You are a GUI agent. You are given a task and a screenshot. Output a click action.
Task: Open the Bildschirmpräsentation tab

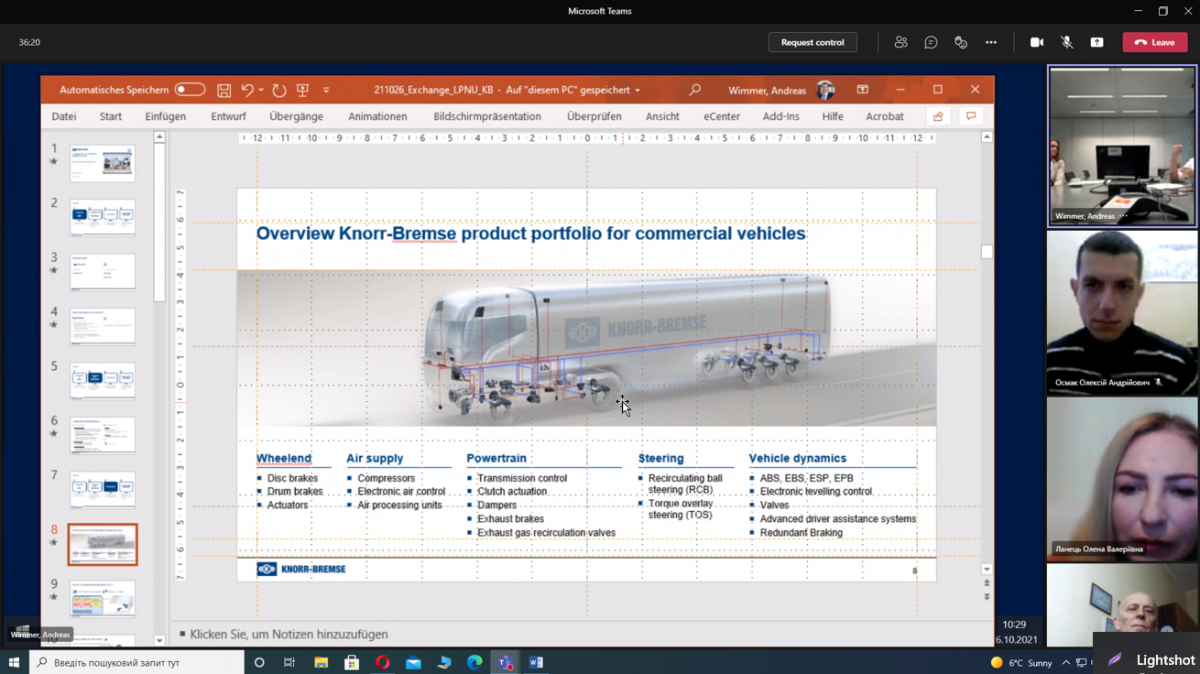tap(487, 116)
